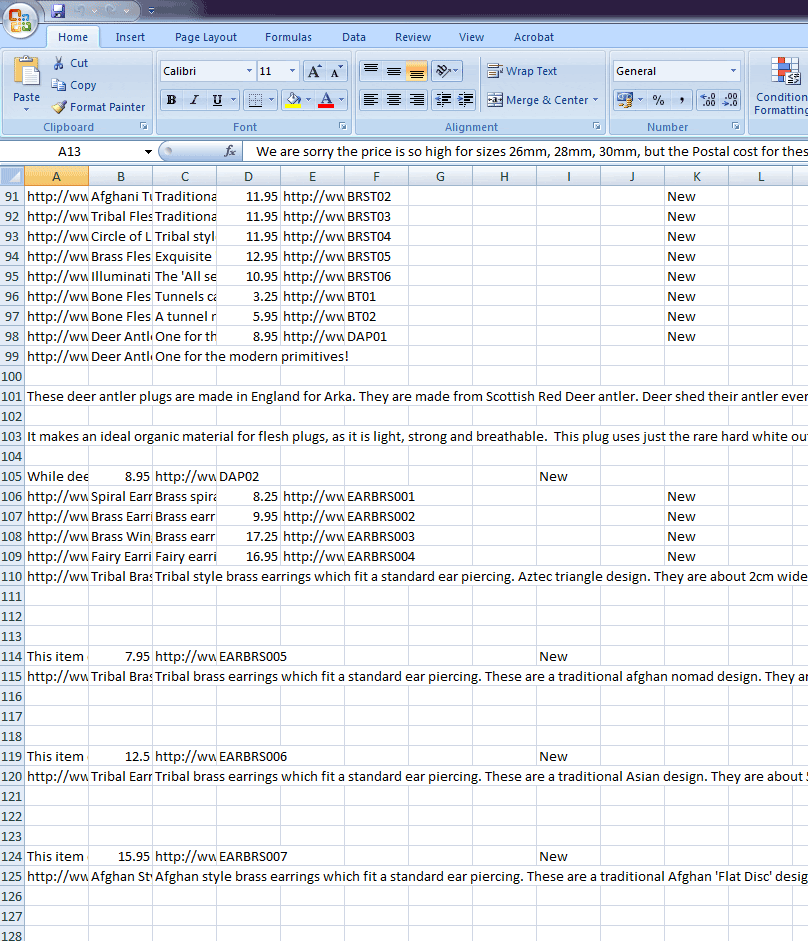808x941 pixels.
Task: Toggle Bold formatting
Action: click(171, 100)
